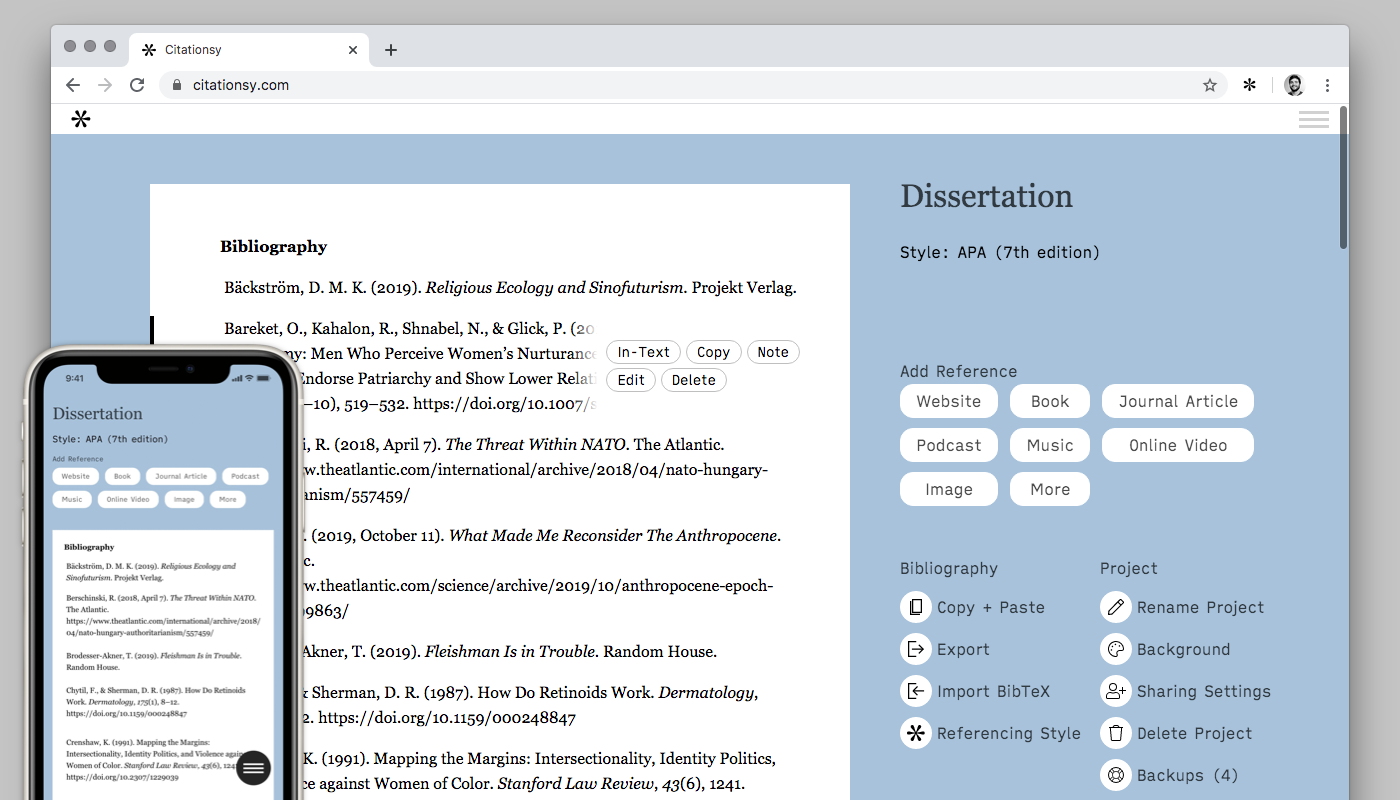Image resolution: width=1400 pixels, height=800 pixels.
Task: Open Export via the arrow icon
Action: pos(915,649)
